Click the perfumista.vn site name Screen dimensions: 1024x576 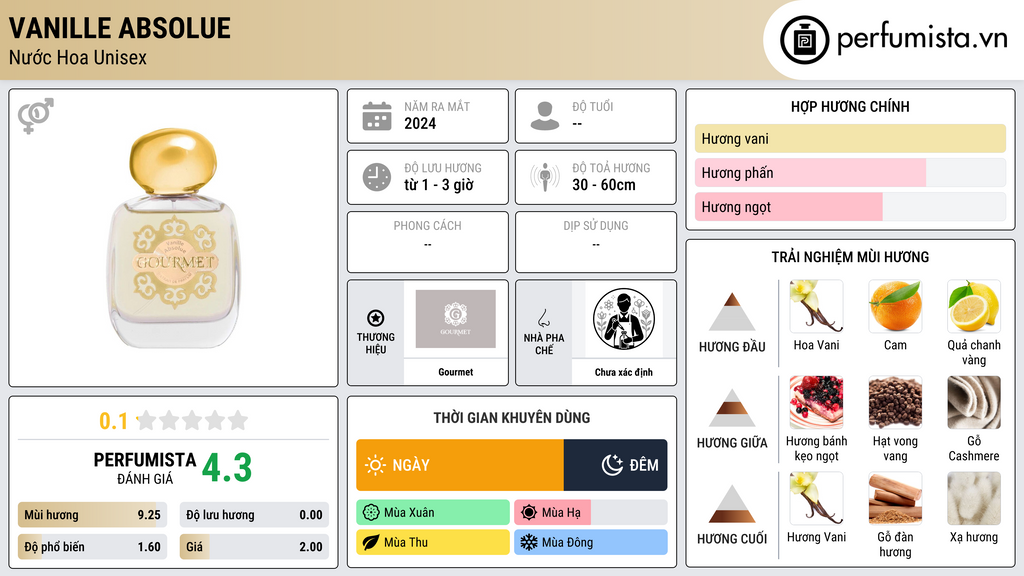point(922,39)
